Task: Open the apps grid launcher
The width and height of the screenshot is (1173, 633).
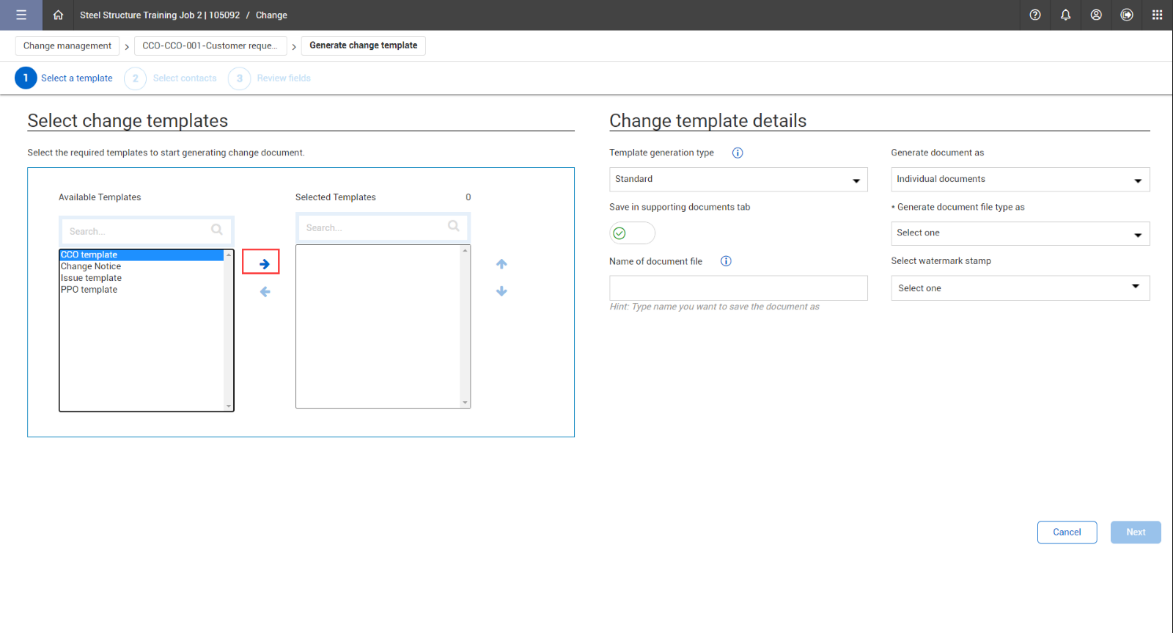Action: point(1158,15)
